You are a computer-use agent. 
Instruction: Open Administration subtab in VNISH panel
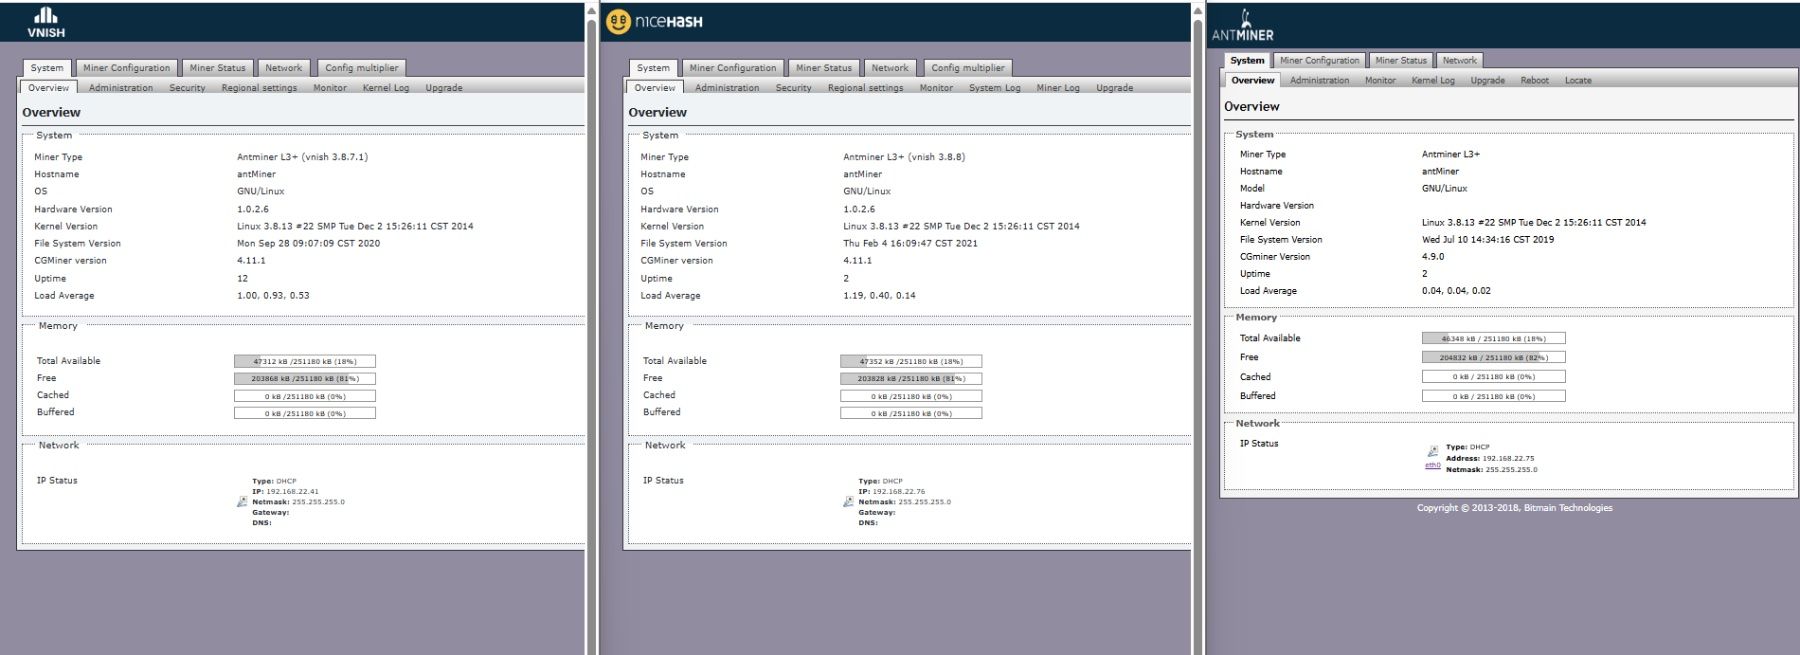(121, 88)
